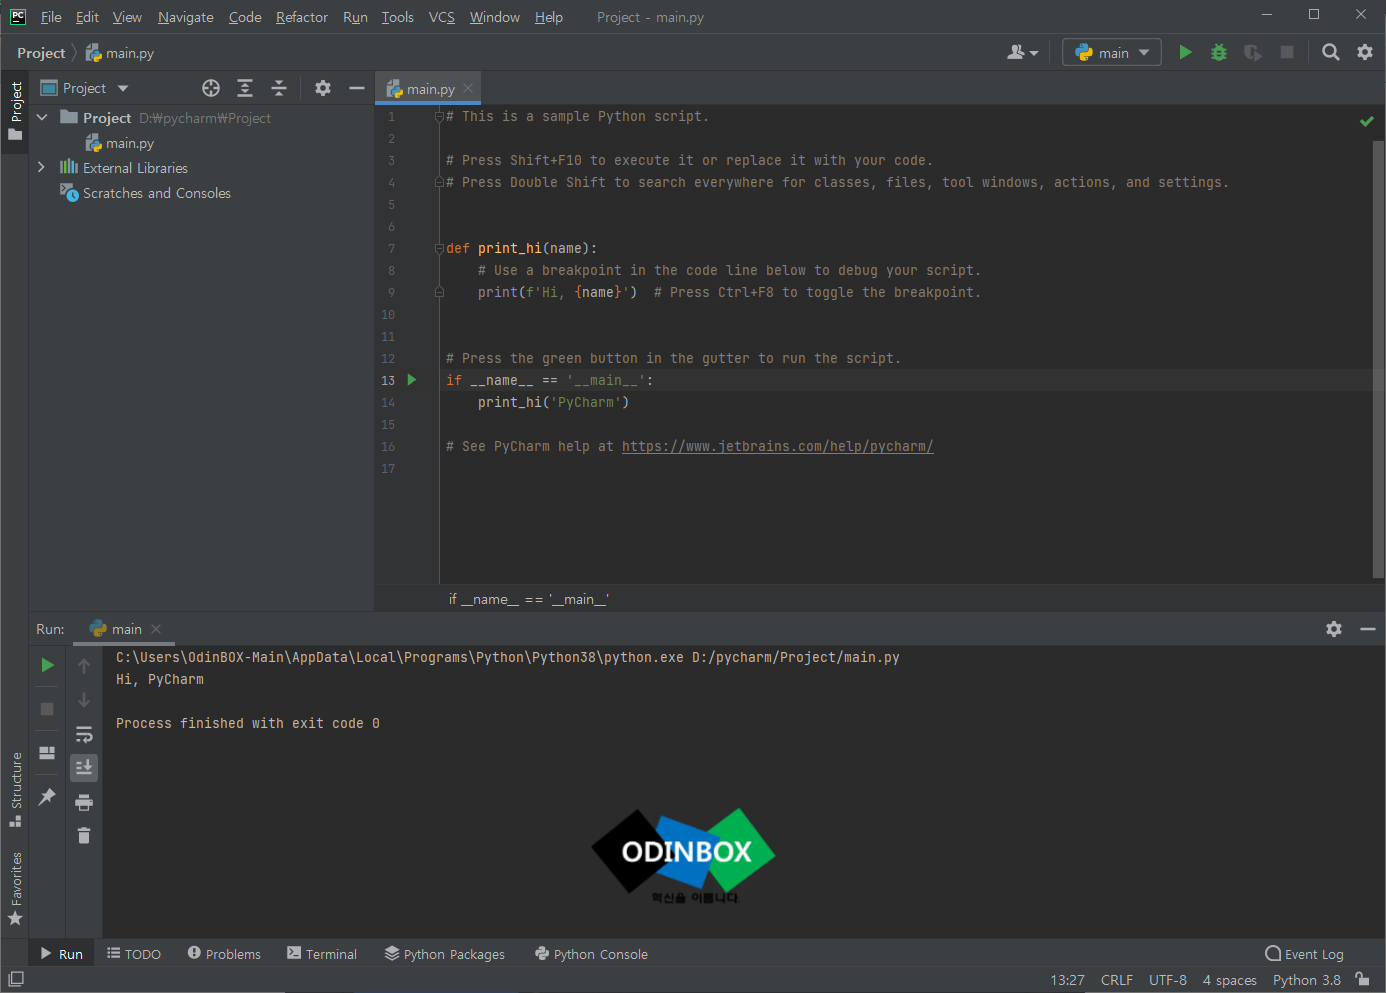Change the Python 3.8 interpreter
The width and height of the screenshot is (1386, 993).
(x=1306, y=980)
